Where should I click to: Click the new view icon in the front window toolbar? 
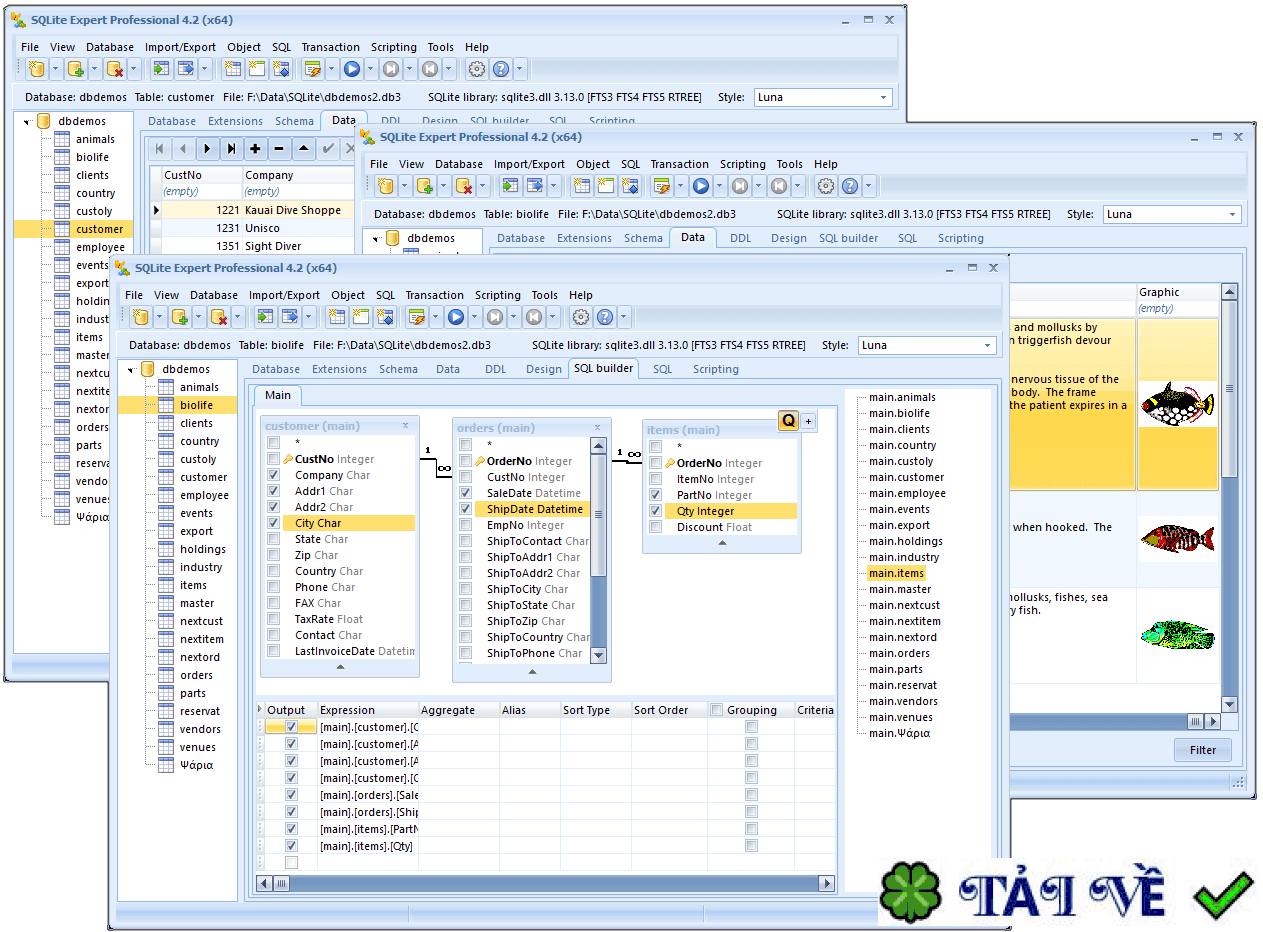pyautogui.click(x=361, y=317)
